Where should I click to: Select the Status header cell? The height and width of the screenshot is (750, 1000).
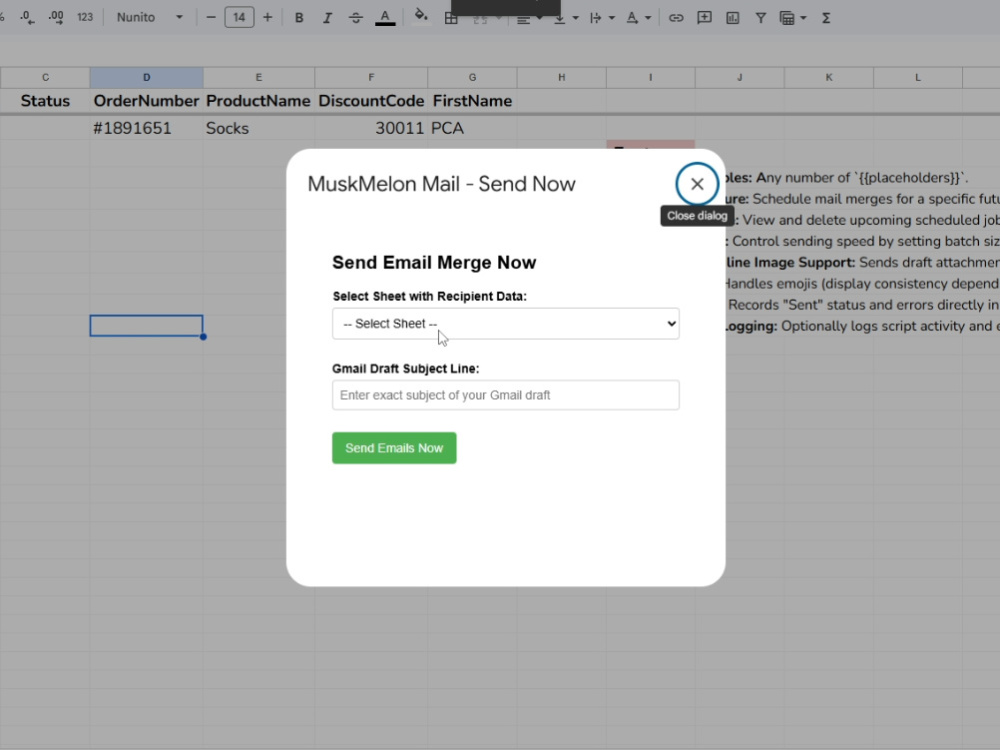(x=45, y=101)
